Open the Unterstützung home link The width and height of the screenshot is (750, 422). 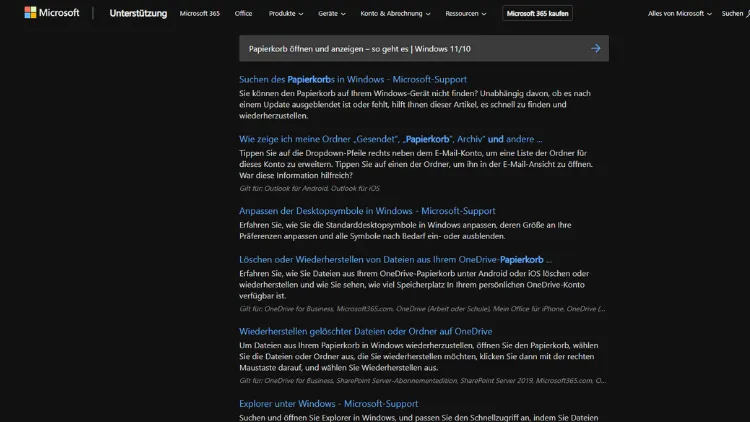pyautogui.click(x=138, y=13)
